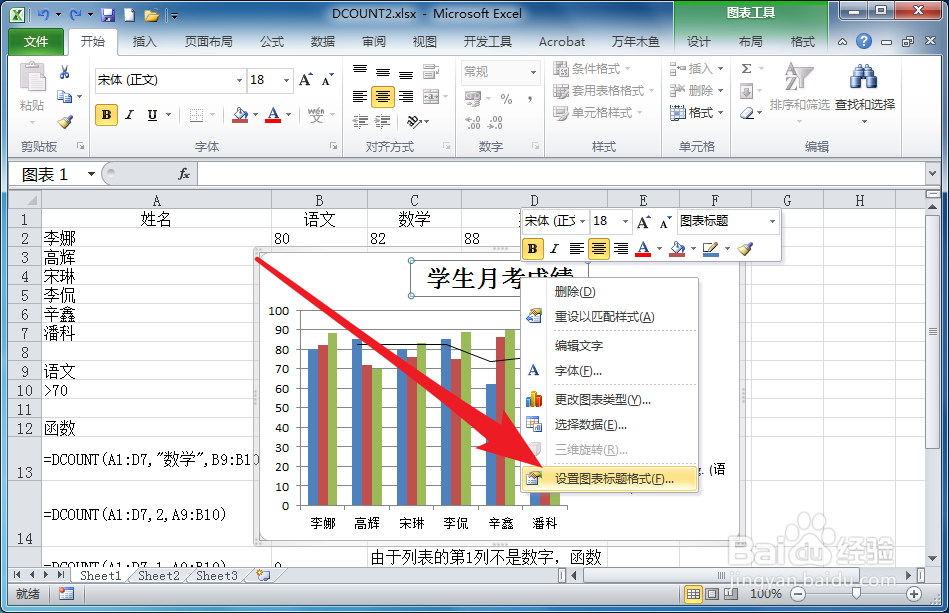Open the 插入 cells dropdown arrow

tap(720, 69)
